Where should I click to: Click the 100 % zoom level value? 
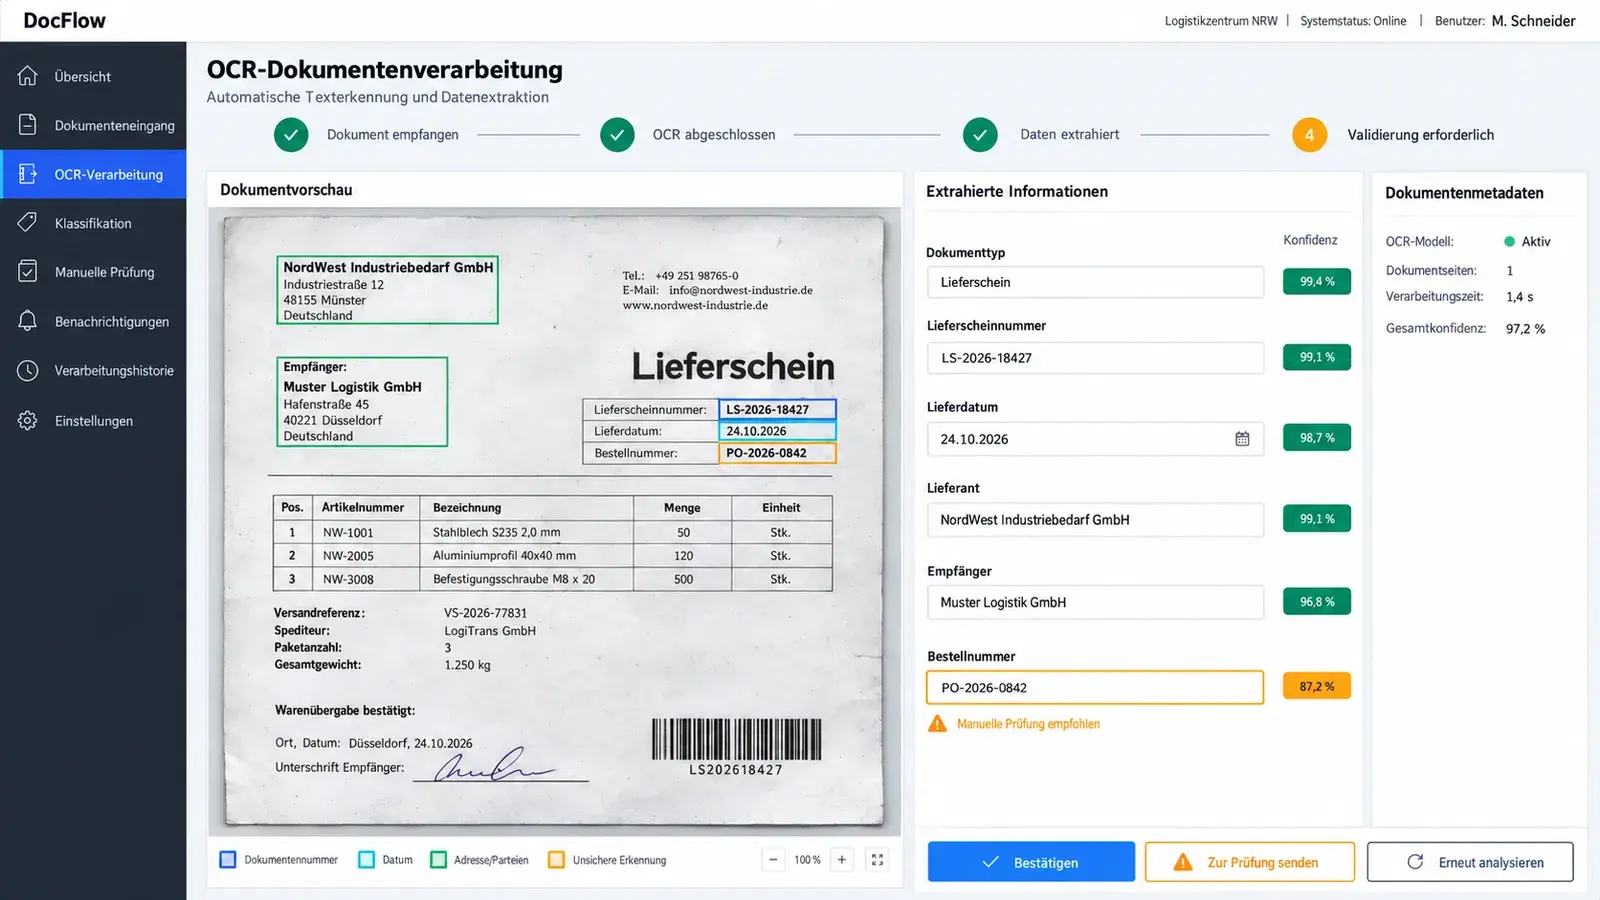[x=807, y=860]
